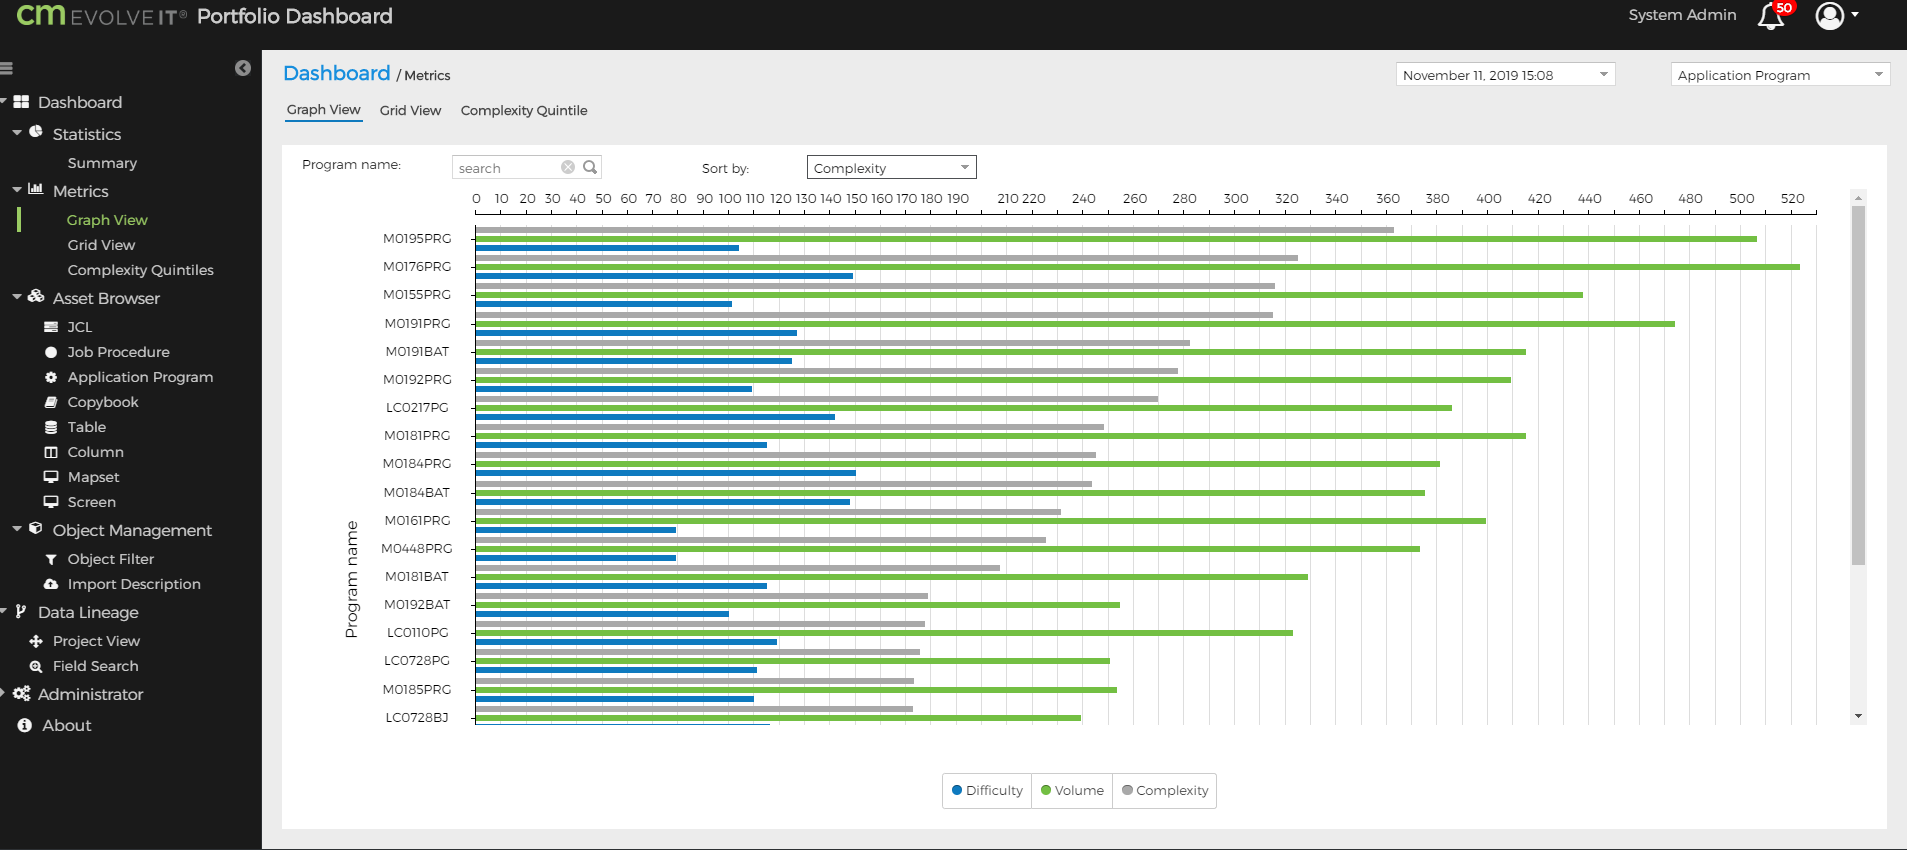Image resolution: width=1907 pixels, height=850 pixels.
Task: Click the Import Description cloud icon
Action: pyautogui.click(x=51, y=584)
